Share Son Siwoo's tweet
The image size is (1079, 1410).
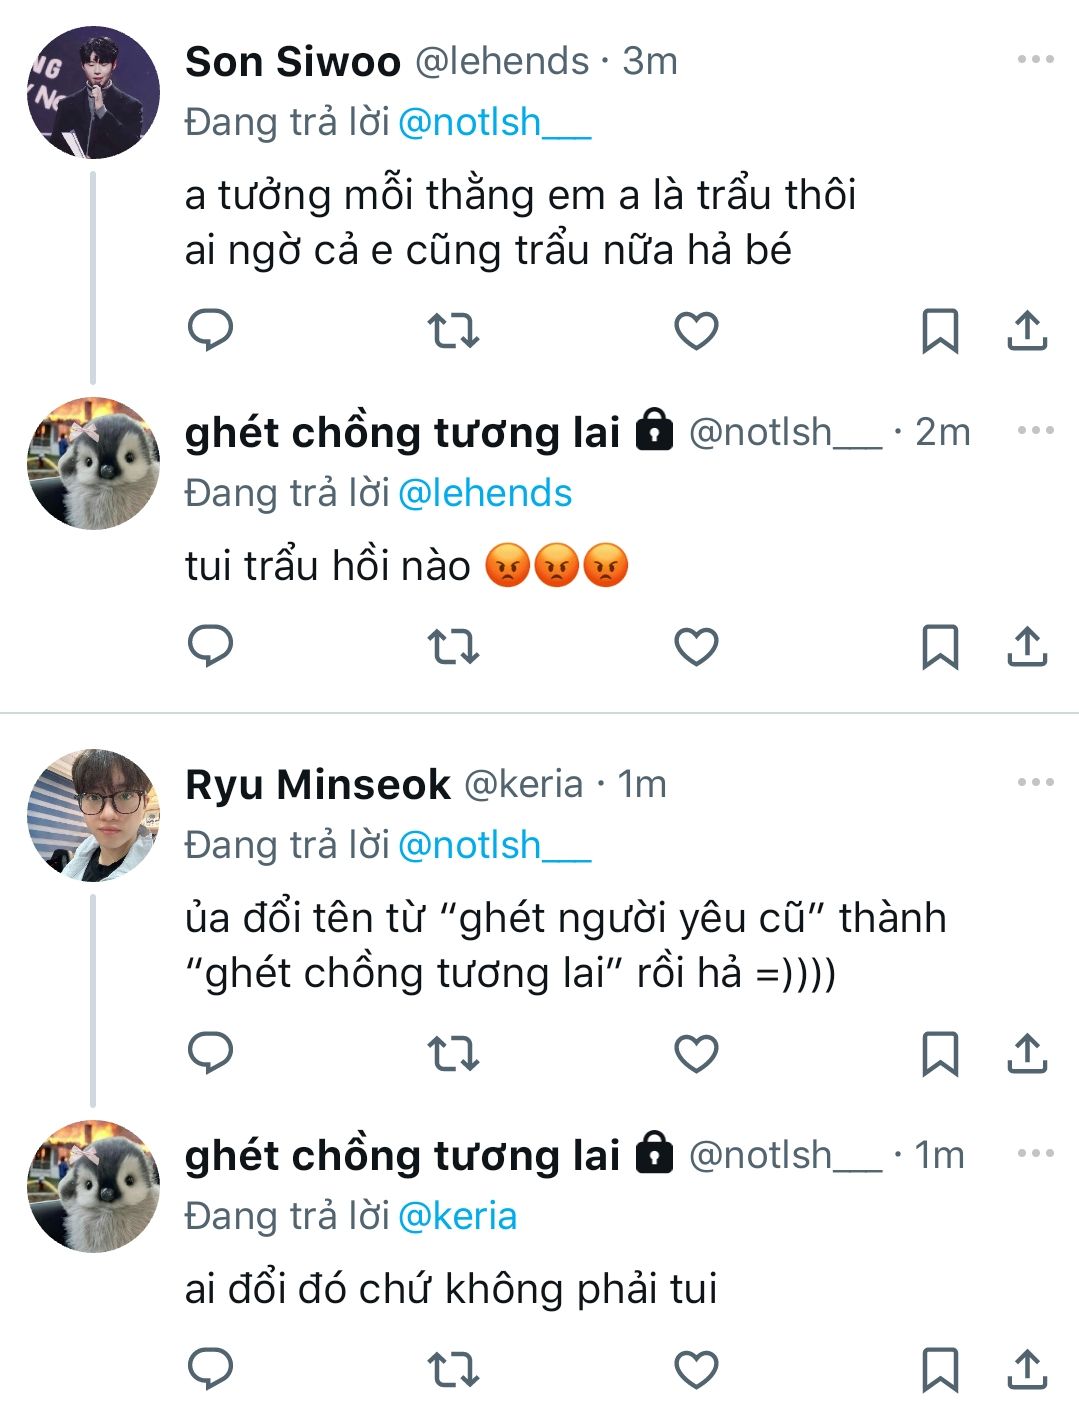coord(1026,330)
